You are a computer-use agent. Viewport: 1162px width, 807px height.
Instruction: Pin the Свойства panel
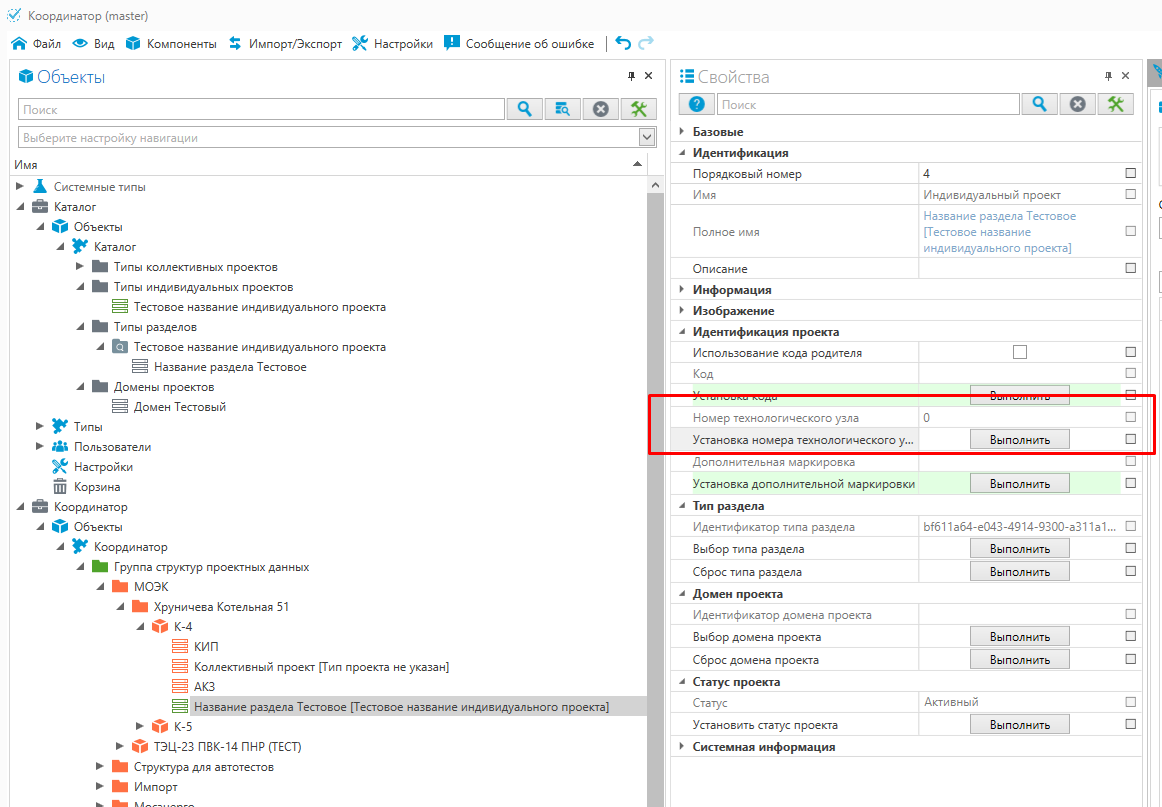point(1108,76)
